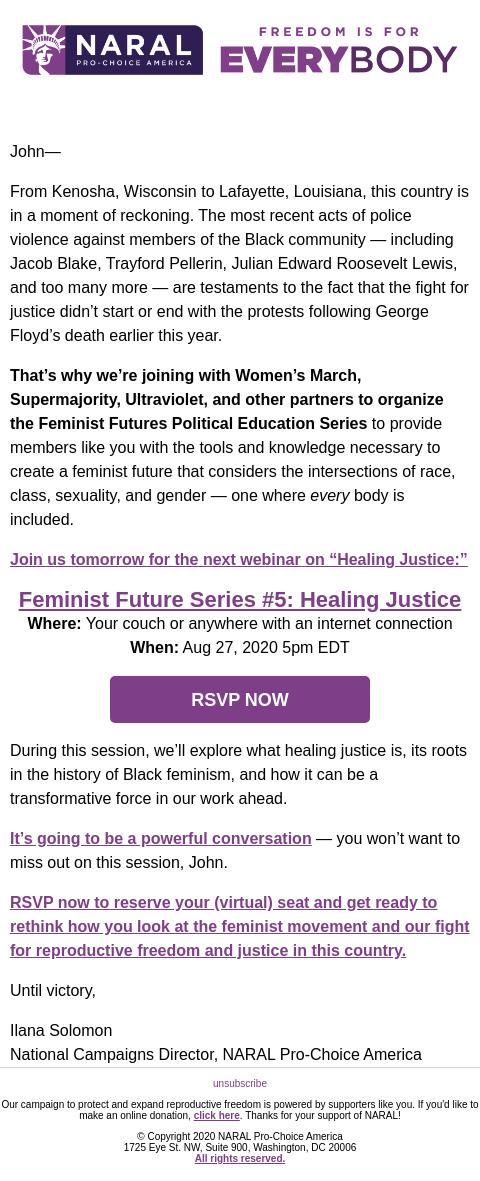Image resolution: width=480 pixels, height=1181 pixels.
Task: Open the 'Join us tomorrow' webinar link
Action: 239,560
